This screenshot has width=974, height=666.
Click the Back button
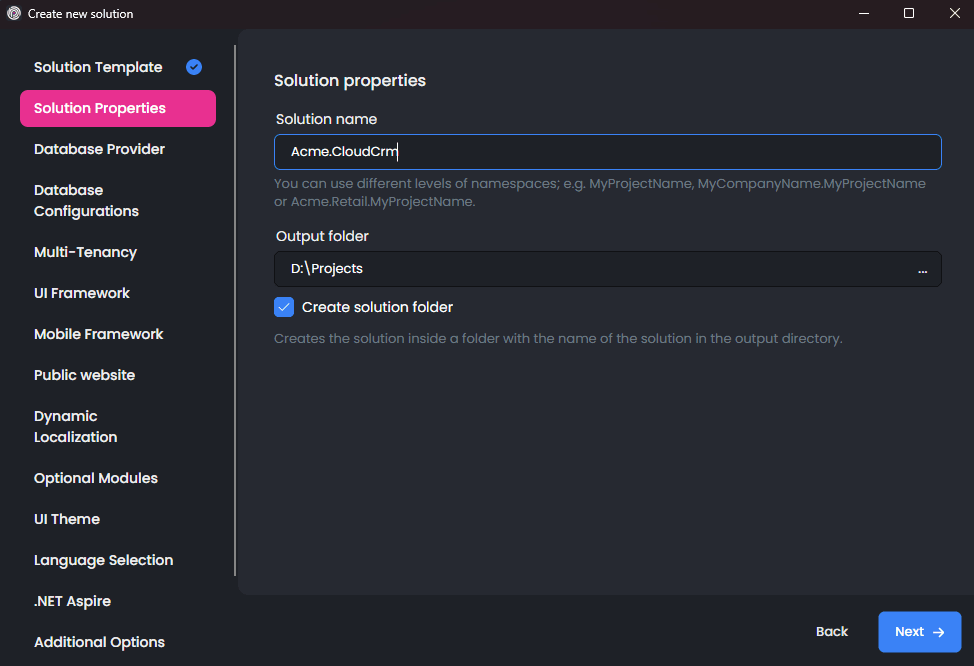click(x=831, y=631)
